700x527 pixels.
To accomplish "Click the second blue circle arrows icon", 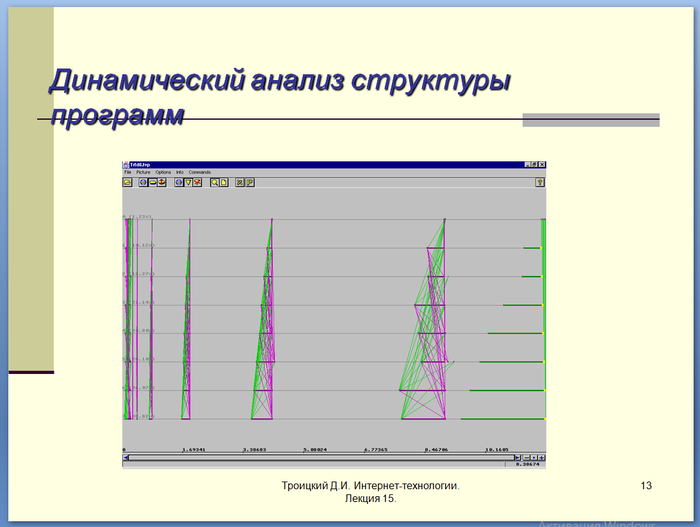I will pyautogui.click(x=179, y=182).
